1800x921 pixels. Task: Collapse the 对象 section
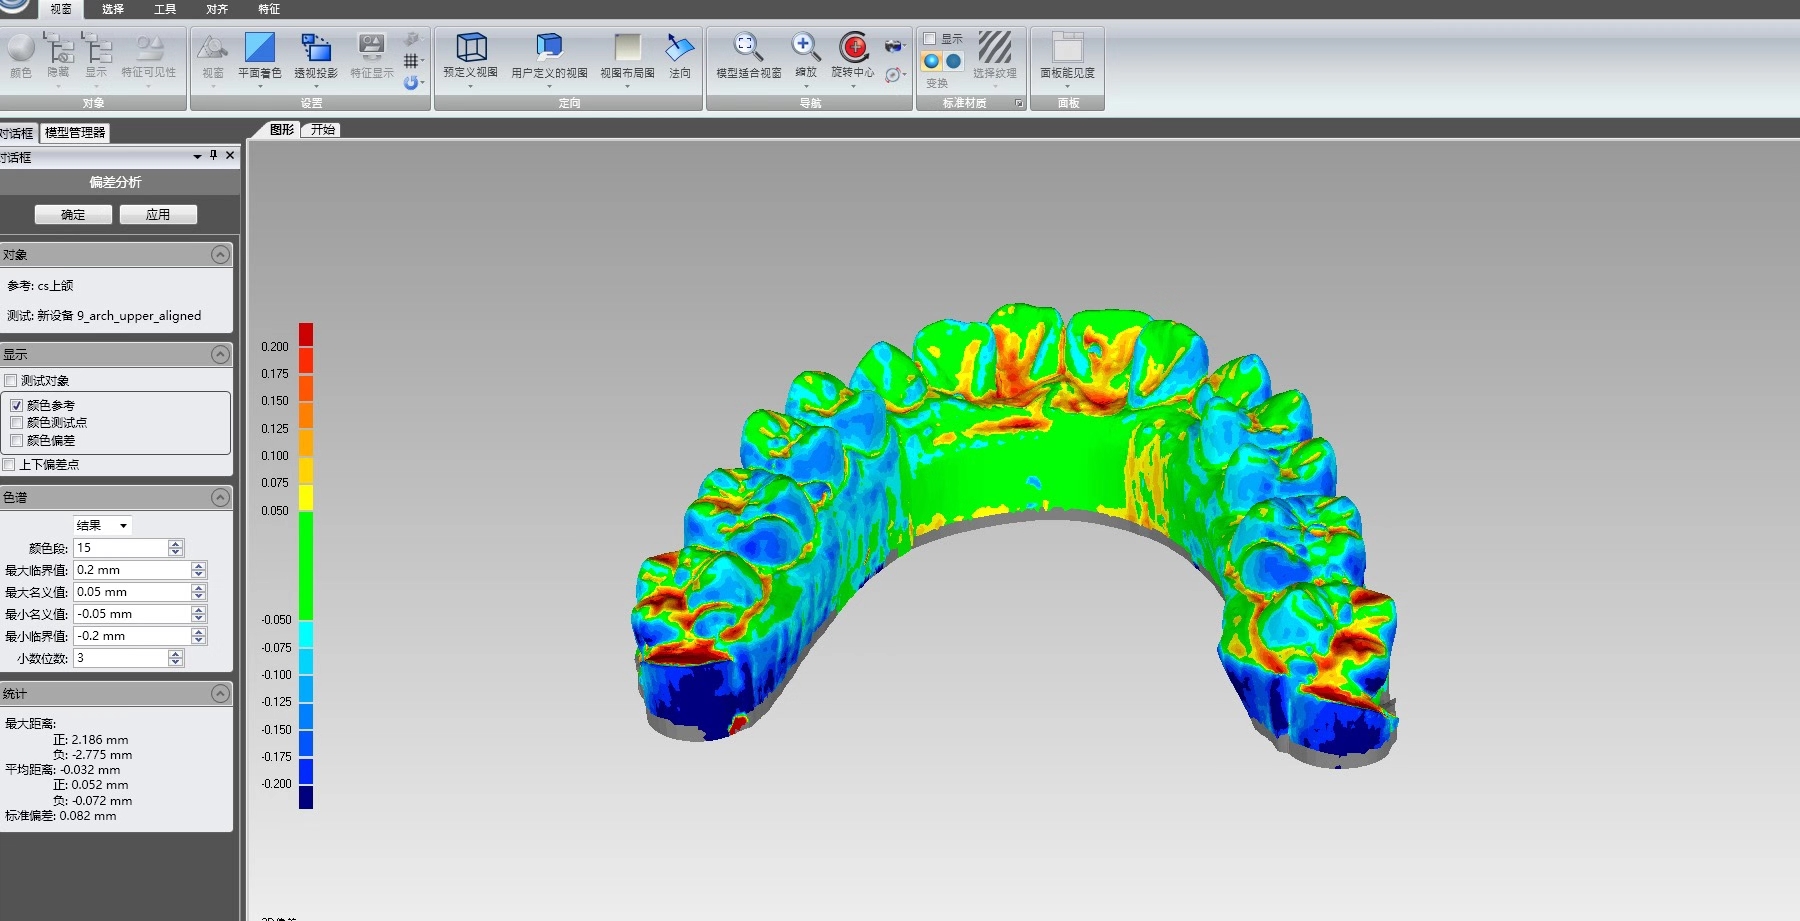[x=220, y=255]
